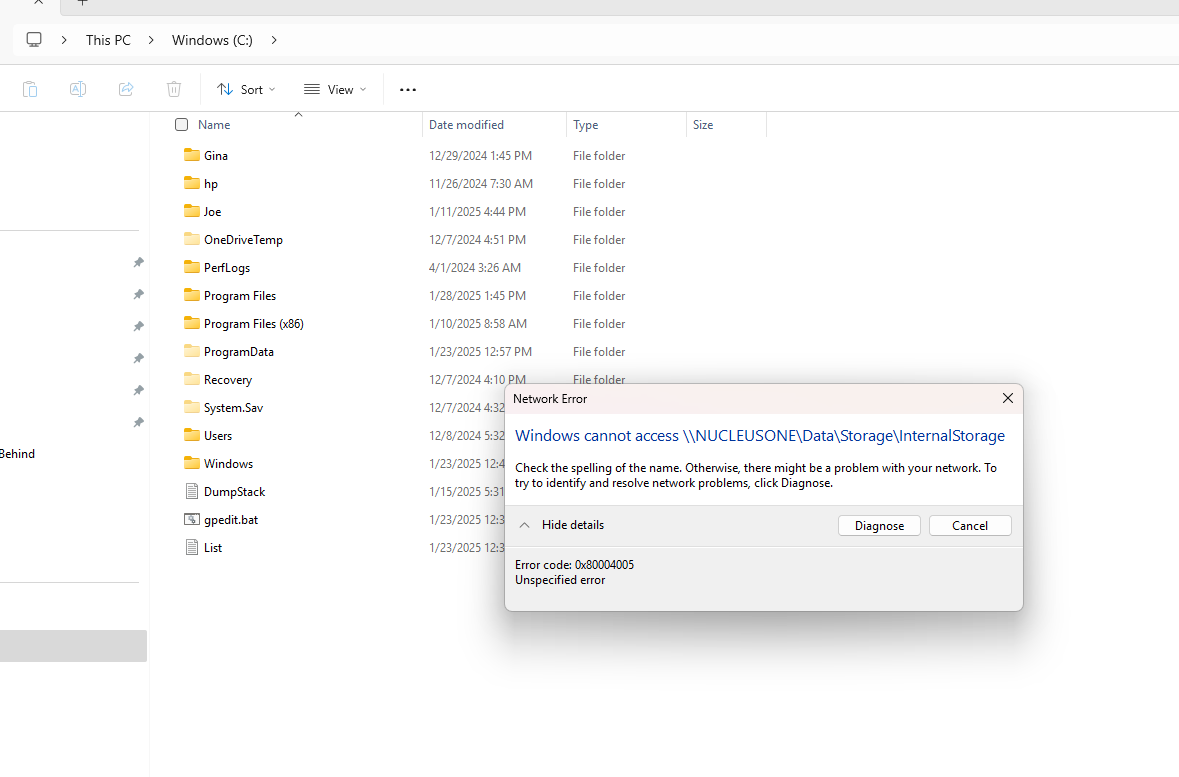The height and width of the screenshot is (777, 1179).
Task: Click the OneDriveTemp folder name
Action: (244, 240)
